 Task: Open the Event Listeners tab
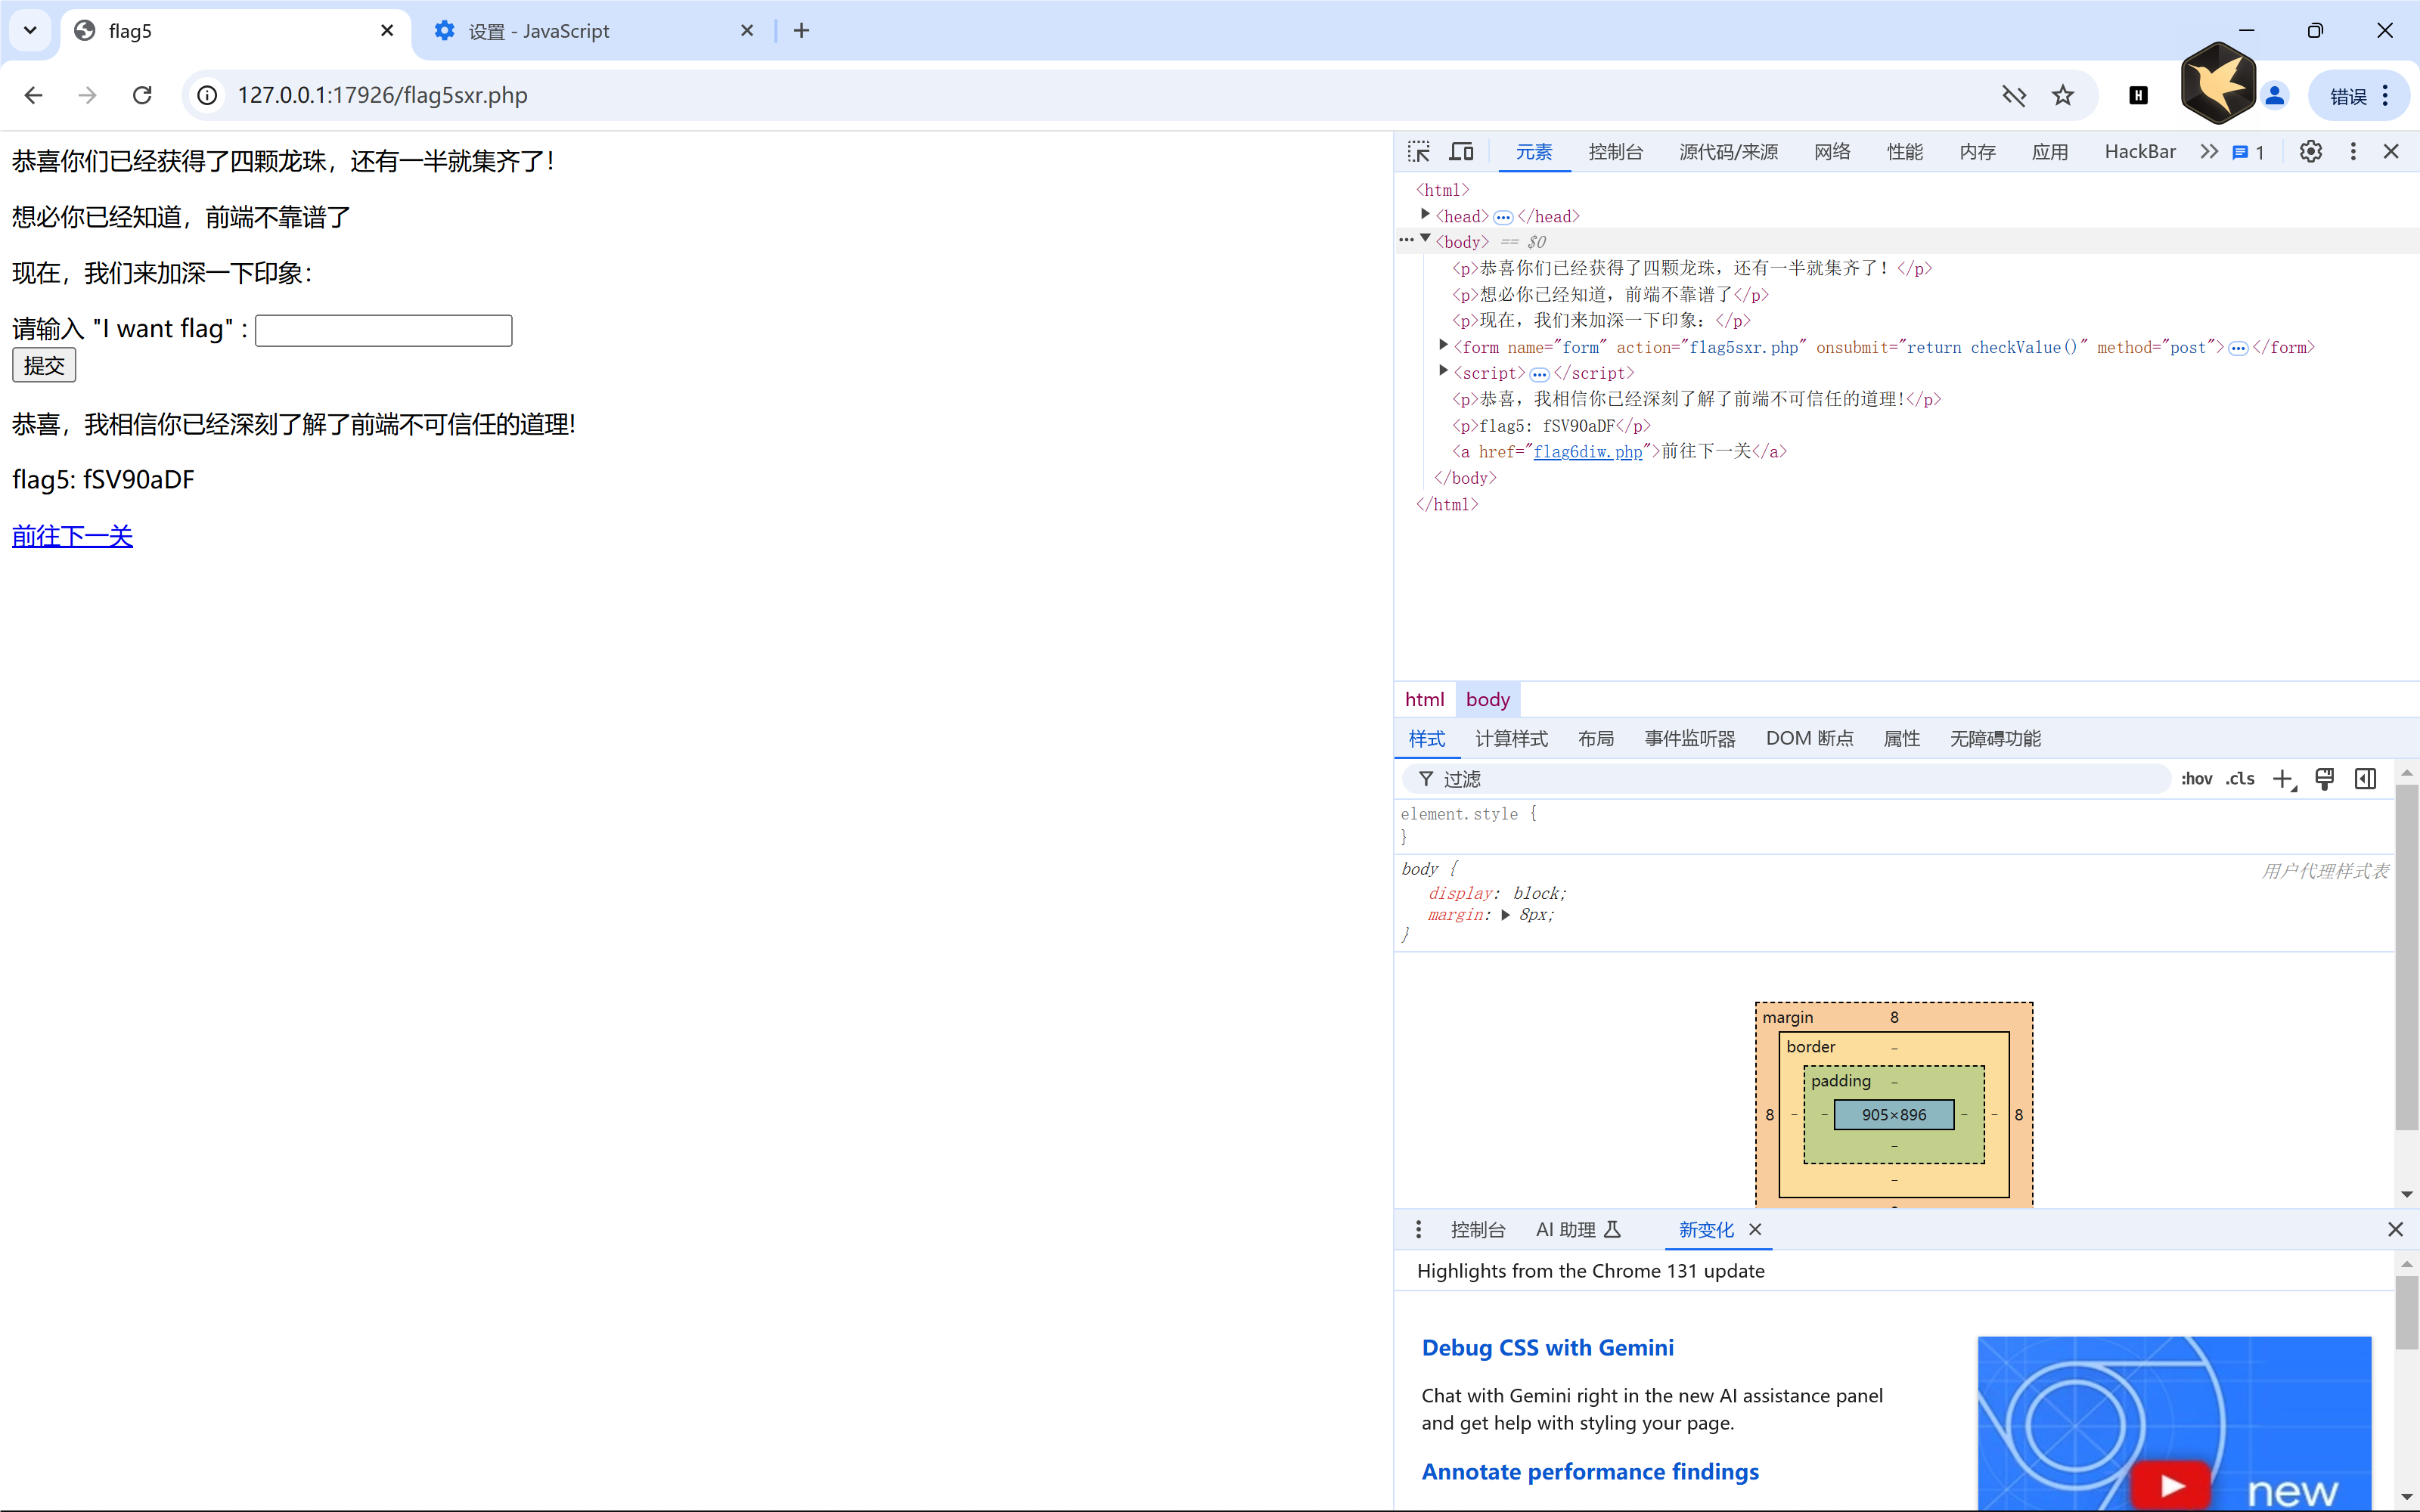tap(1690, 739)
